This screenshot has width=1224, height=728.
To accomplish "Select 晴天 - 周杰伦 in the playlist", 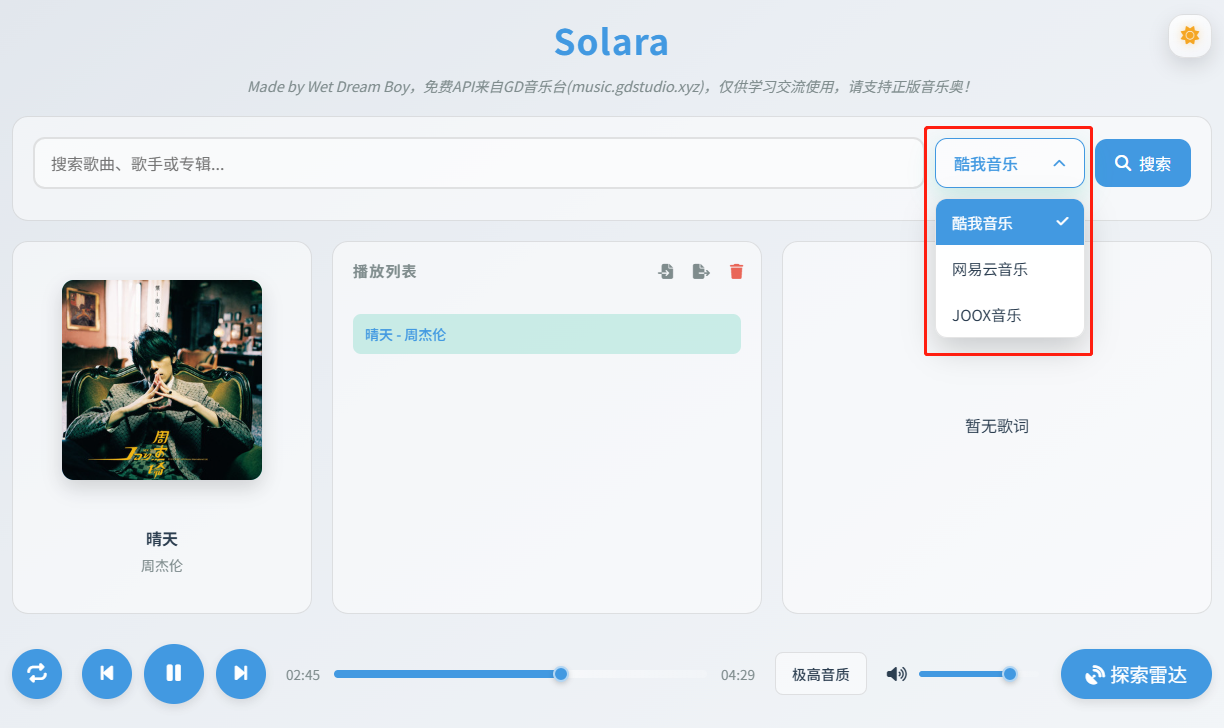I will (547, 333).
